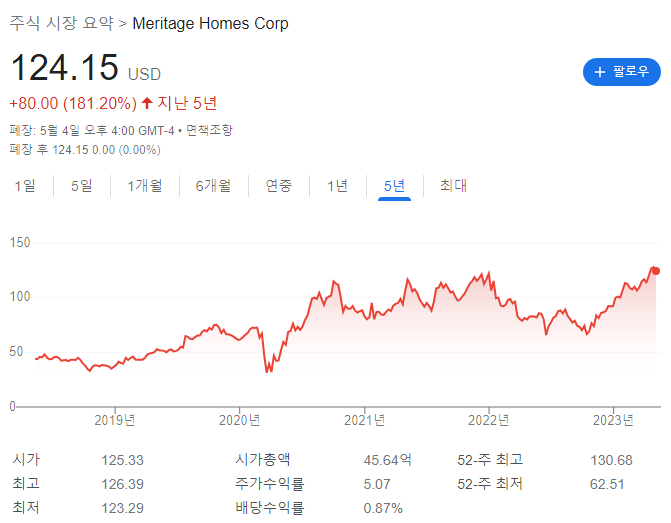Switch chart to 6개월 range

tap(213, 186)
